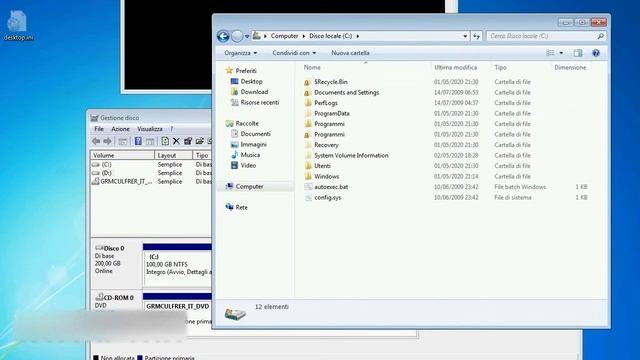Open the address bar history dropdown
Viewport: 640px width, 360px height.
click(x=465, y=36)
